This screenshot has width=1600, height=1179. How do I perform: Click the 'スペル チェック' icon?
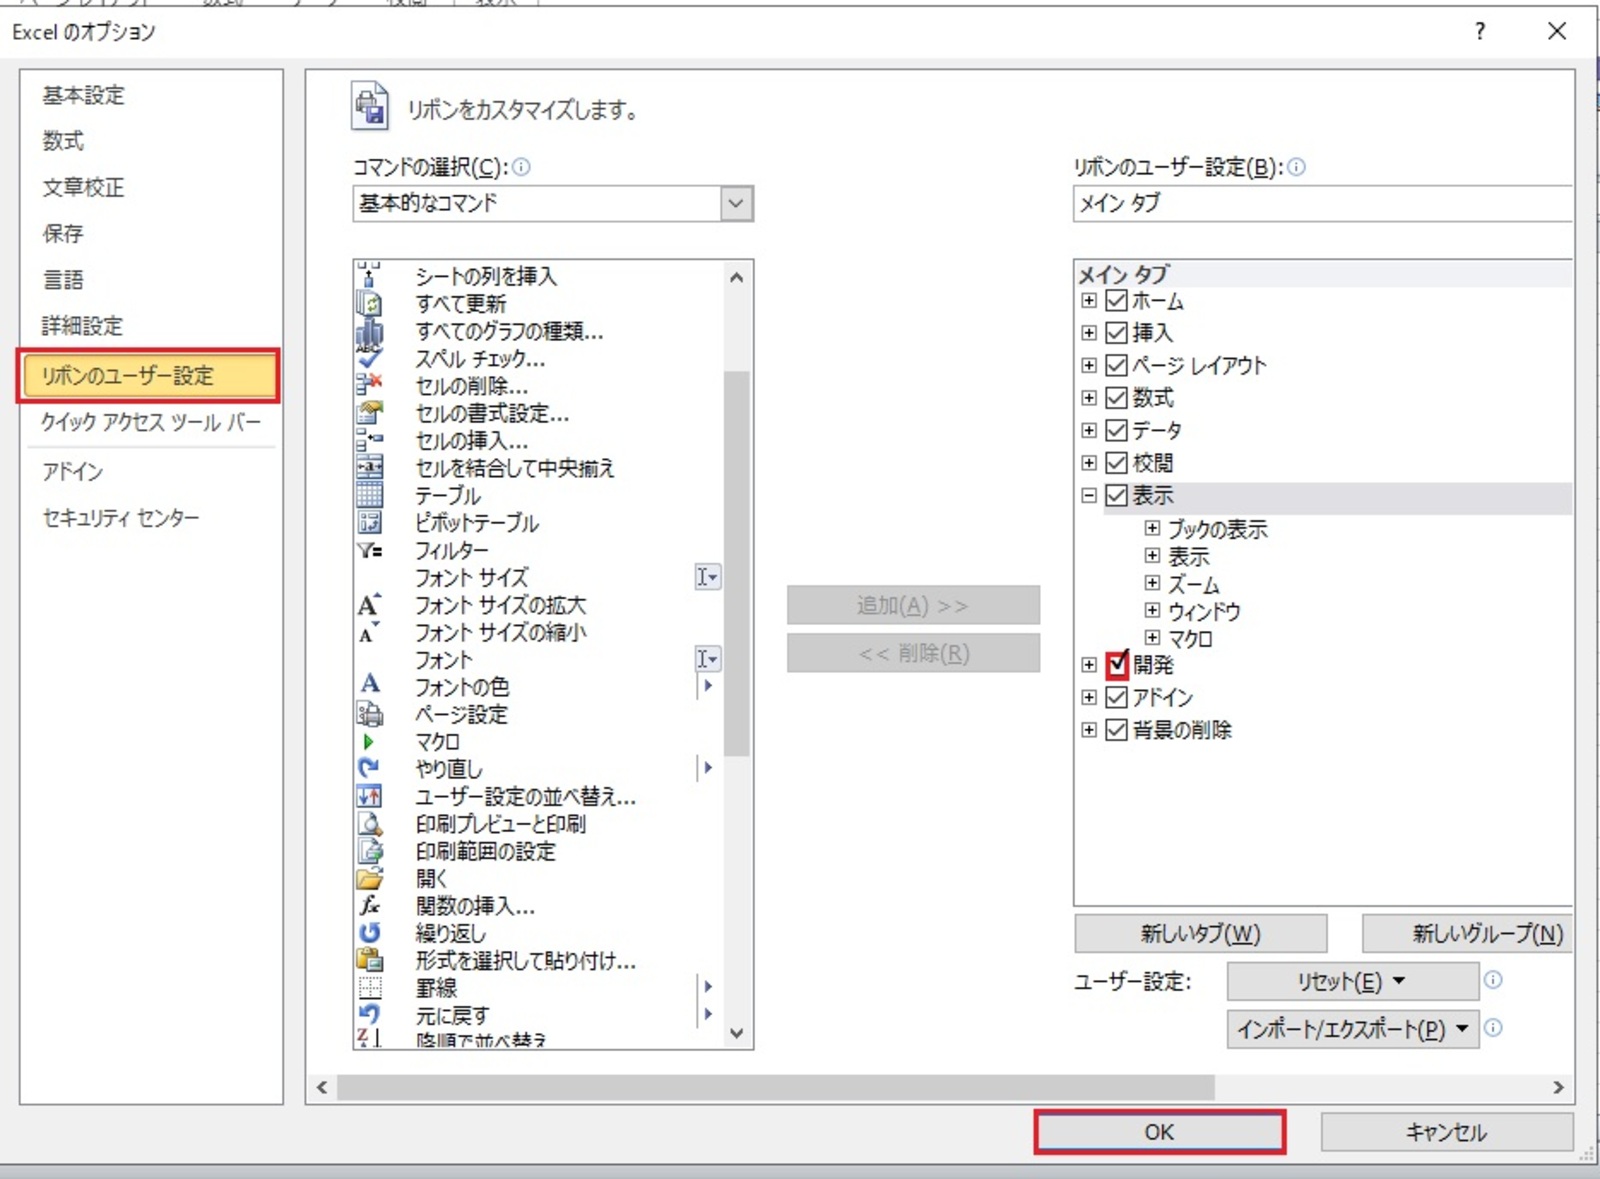click(370, 357)
